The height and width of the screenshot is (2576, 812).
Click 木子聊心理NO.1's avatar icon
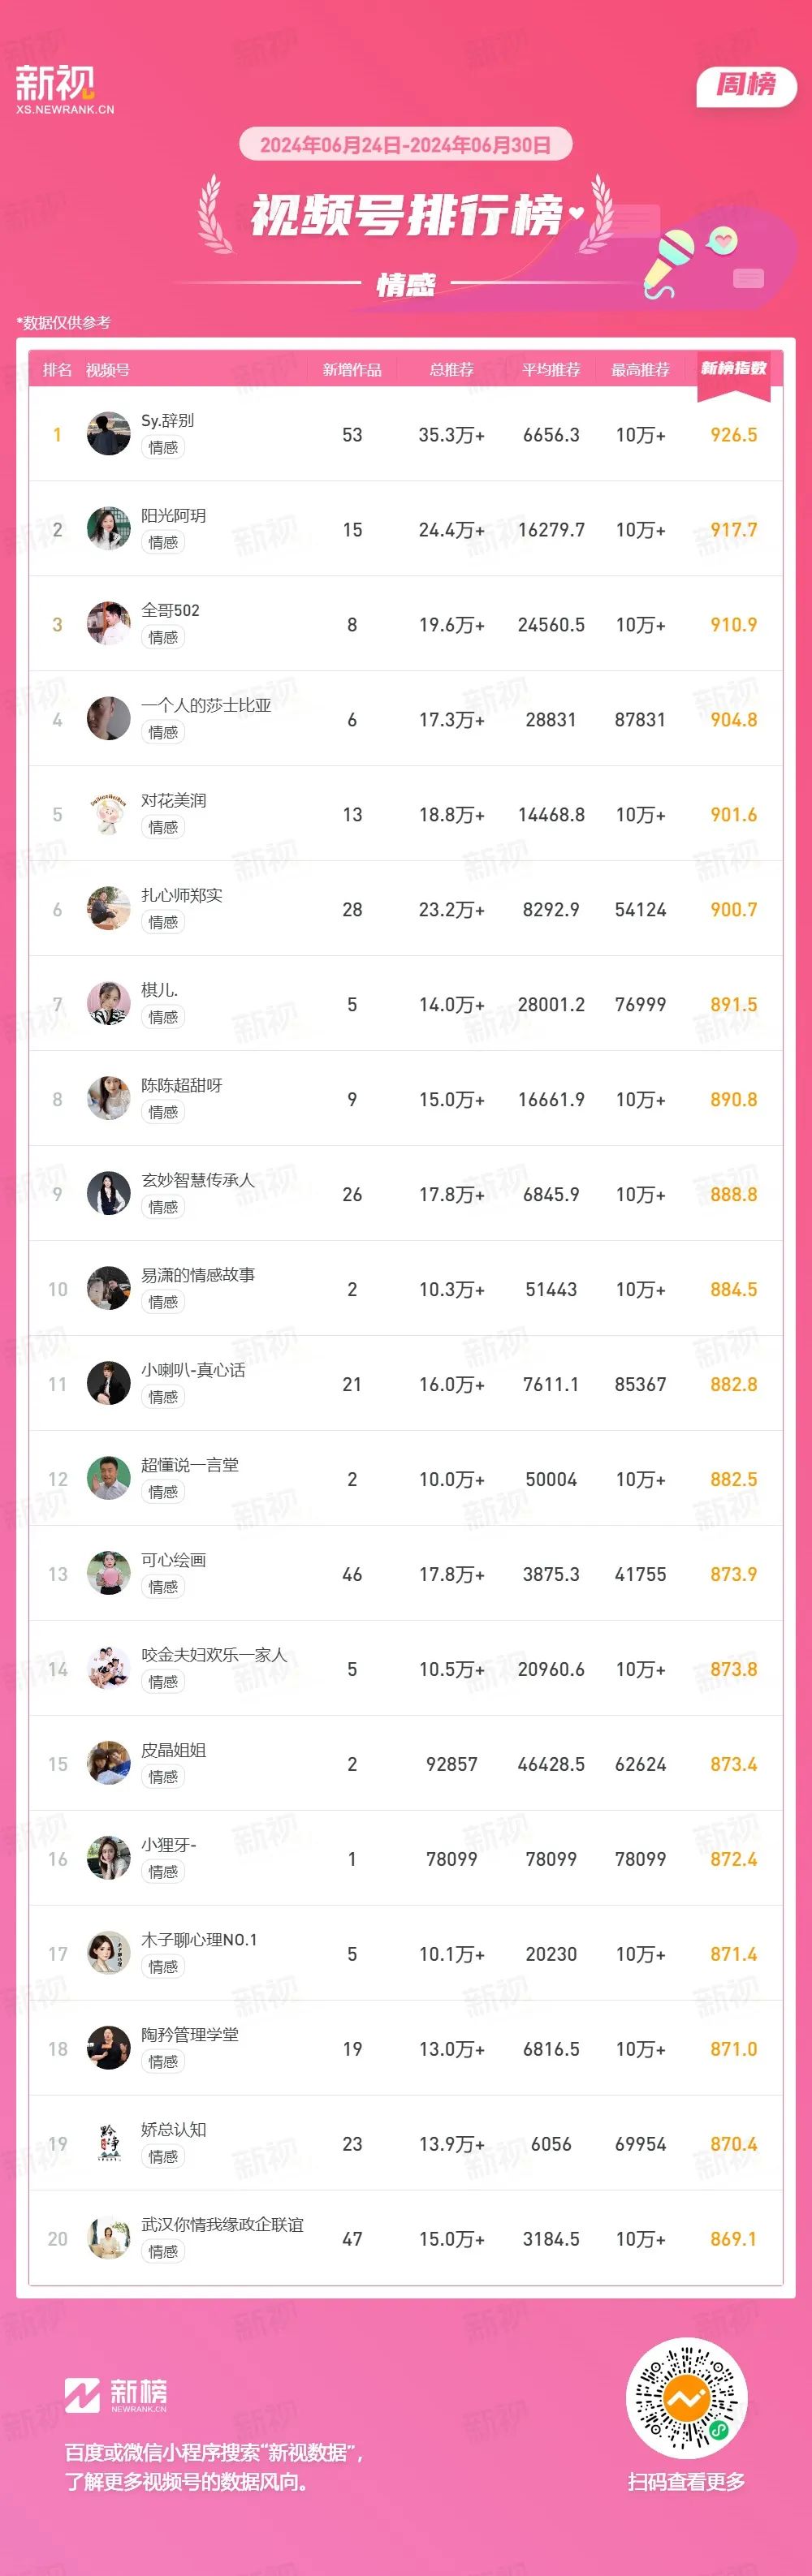click(x=108, y=1954)
